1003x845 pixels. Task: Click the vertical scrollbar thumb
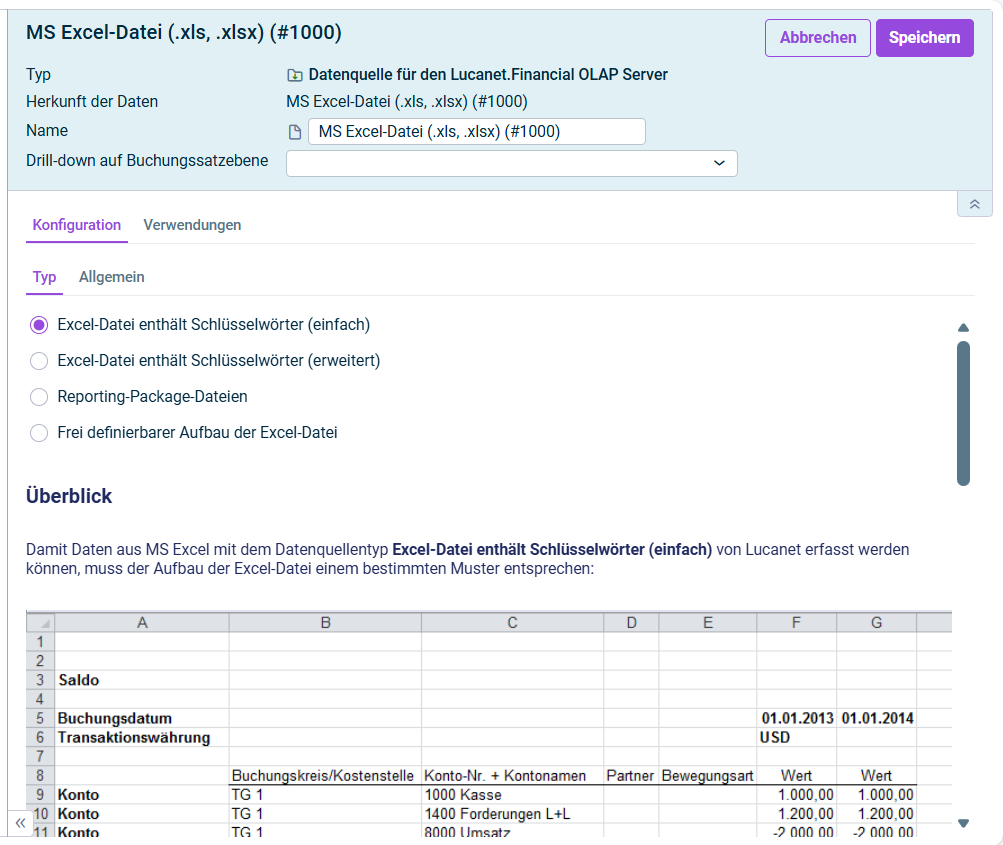click(963, 413)
